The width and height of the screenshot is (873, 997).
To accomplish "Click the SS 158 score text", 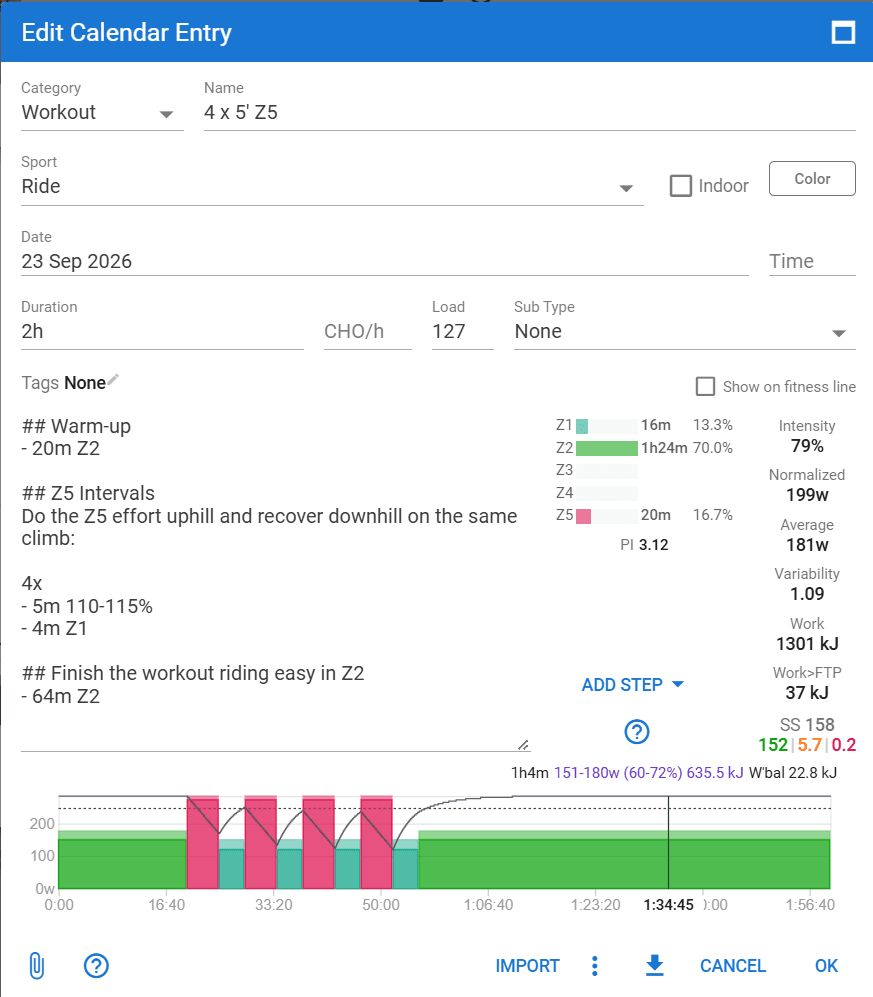I will [807, 725].
